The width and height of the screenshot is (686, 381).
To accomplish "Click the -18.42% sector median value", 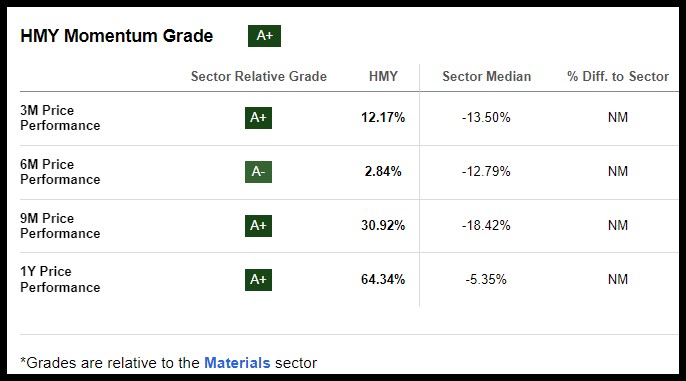I will pos(486,225).
